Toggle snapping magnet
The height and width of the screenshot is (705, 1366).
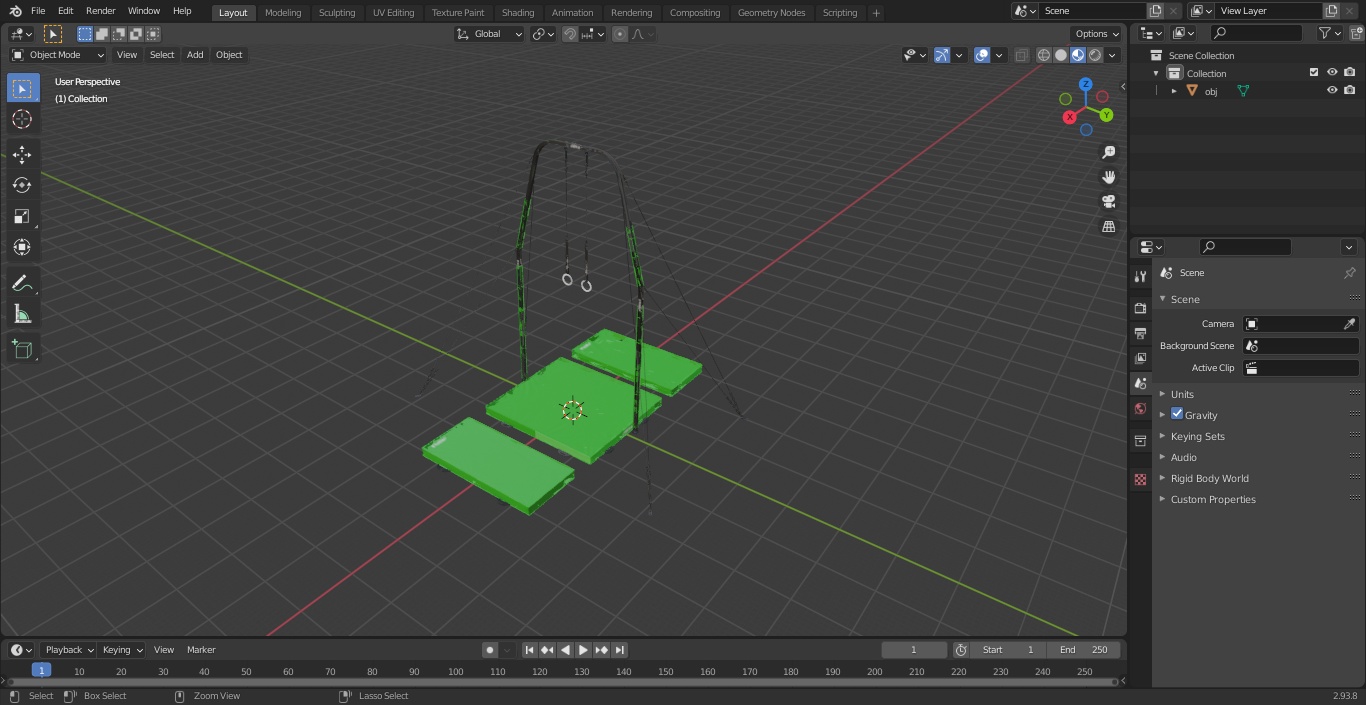(570, 34)
